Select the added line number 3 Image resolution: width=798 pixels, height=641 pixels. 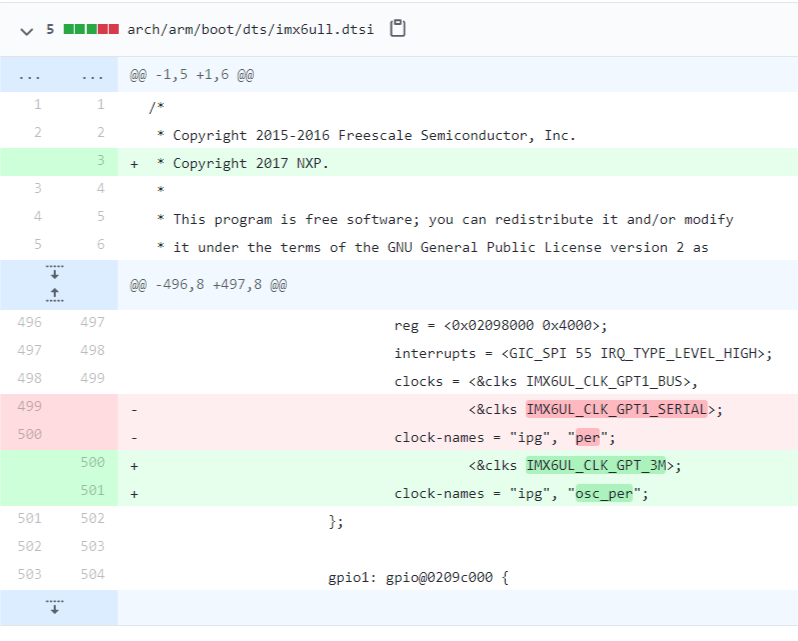[101, 161]
